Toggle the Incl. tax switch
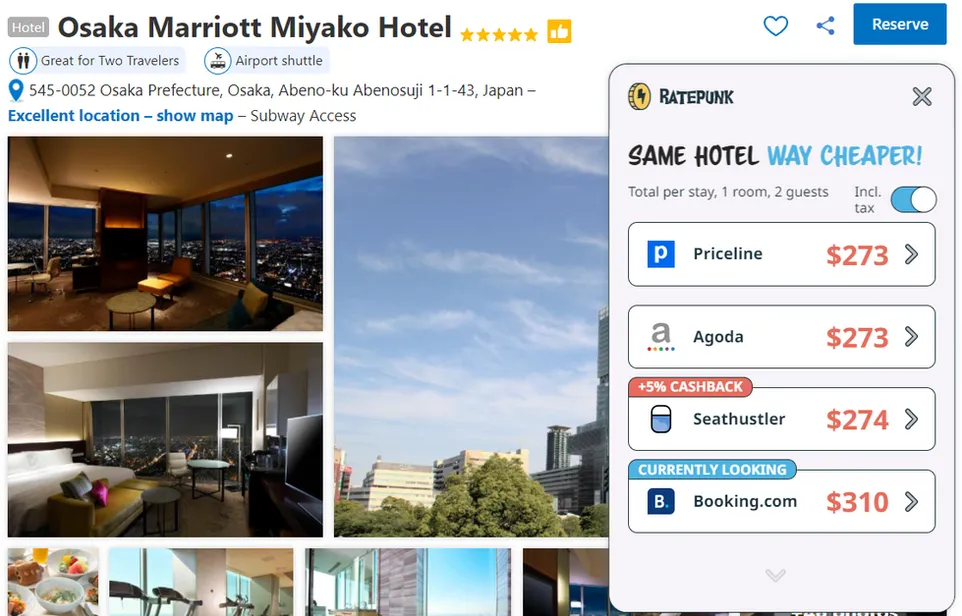The width and height of the screenshot is (962, 616). [914, 199]
